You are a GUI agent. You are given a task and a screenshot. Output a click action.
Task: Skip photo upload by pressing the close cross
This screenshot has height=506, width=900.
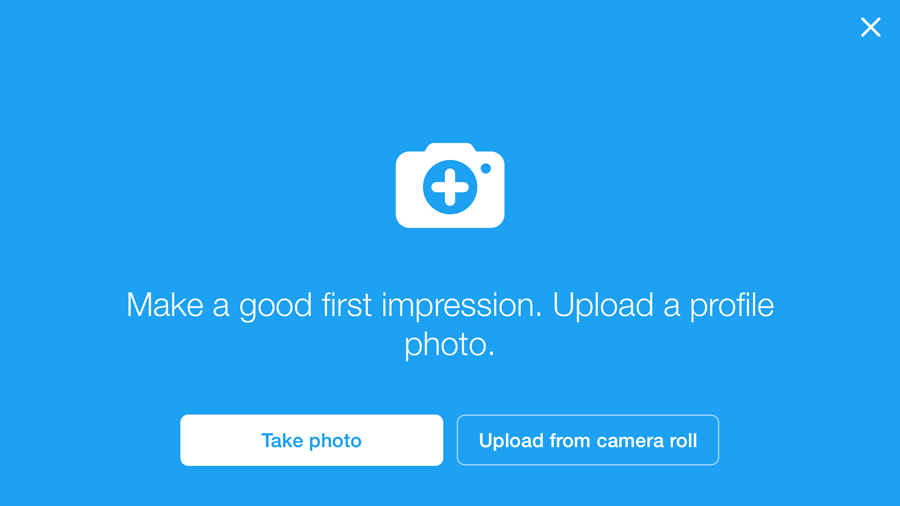871,28
